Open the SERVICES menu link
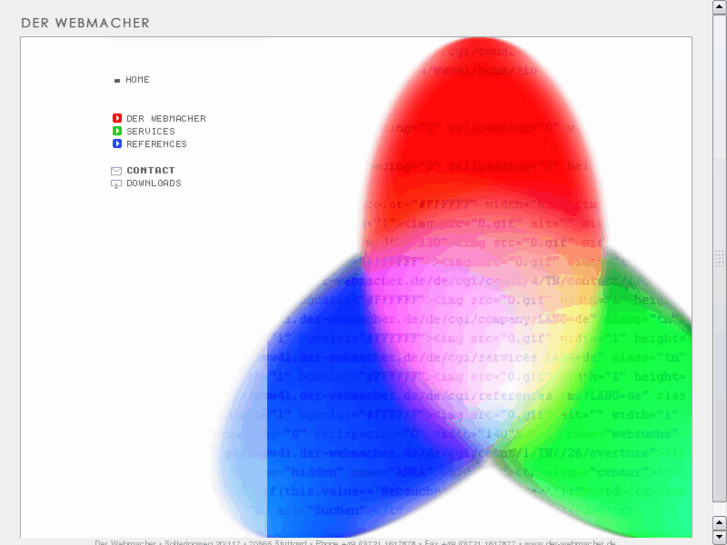The width and height of the screenshot is (727, 545). [x=151, y=131]
